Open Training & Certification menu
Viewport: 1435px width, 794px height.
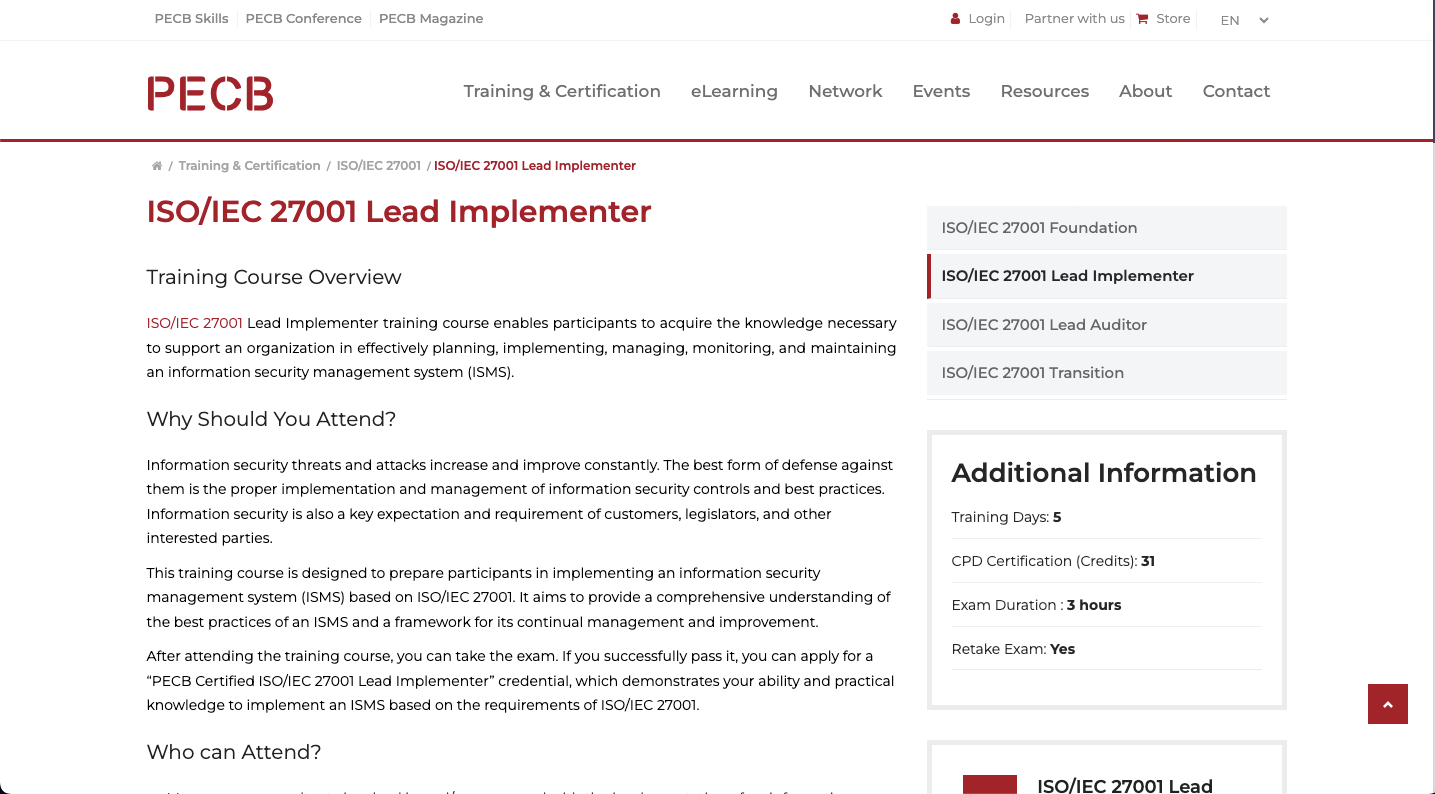[x=562, y=91]
